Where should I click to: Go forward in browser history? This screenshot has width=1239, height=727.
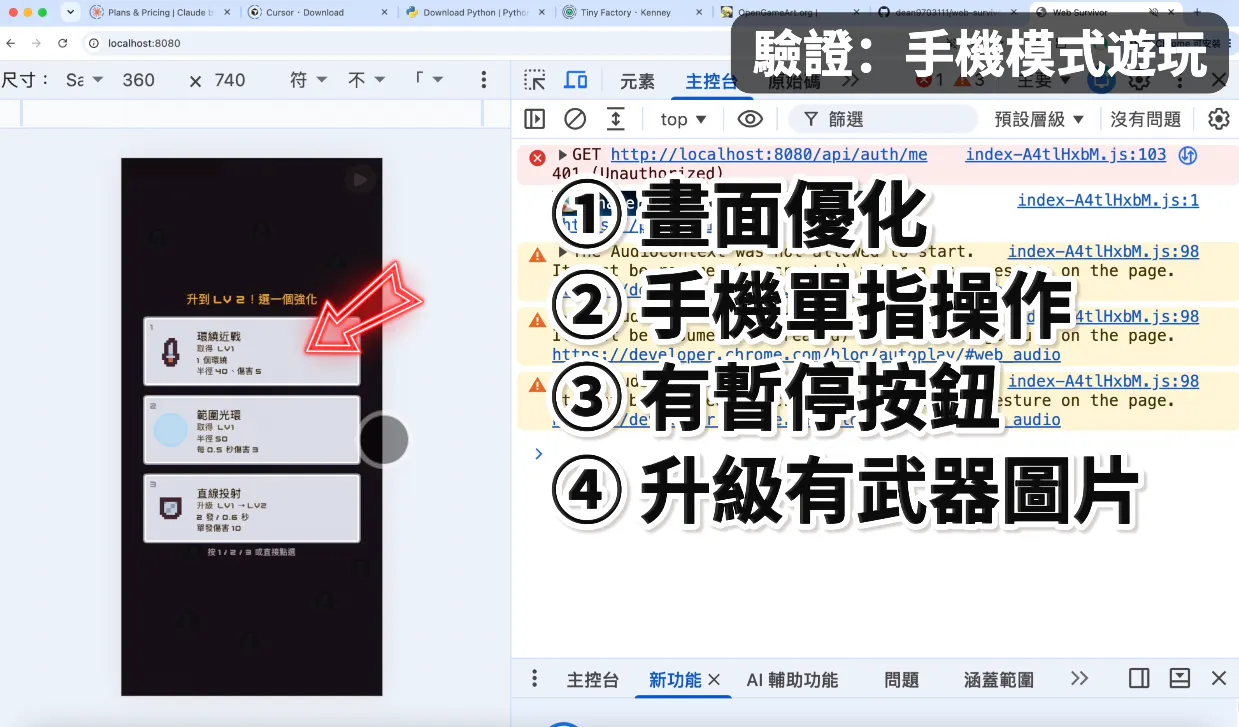click(x=37, y=43)
